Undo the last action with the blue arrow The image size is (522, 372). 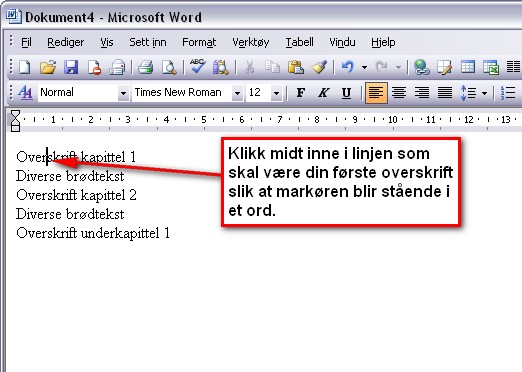point(348,67)
